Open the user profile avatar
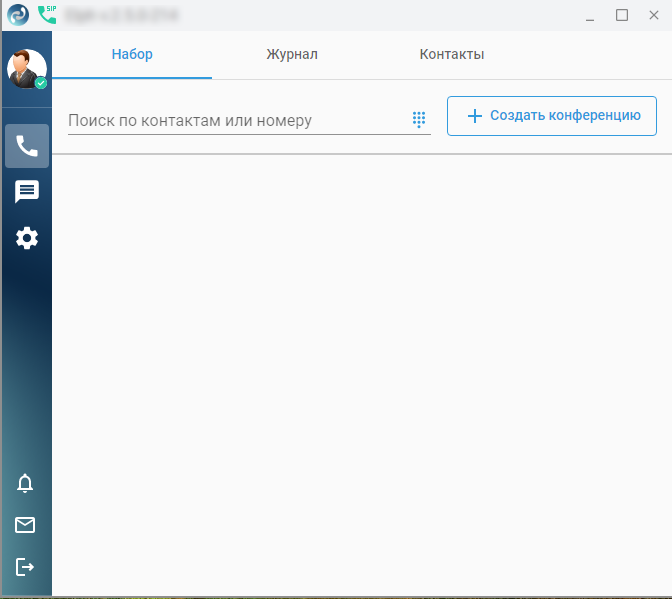Viewport: 672px width, 599px height. [27, 69]
